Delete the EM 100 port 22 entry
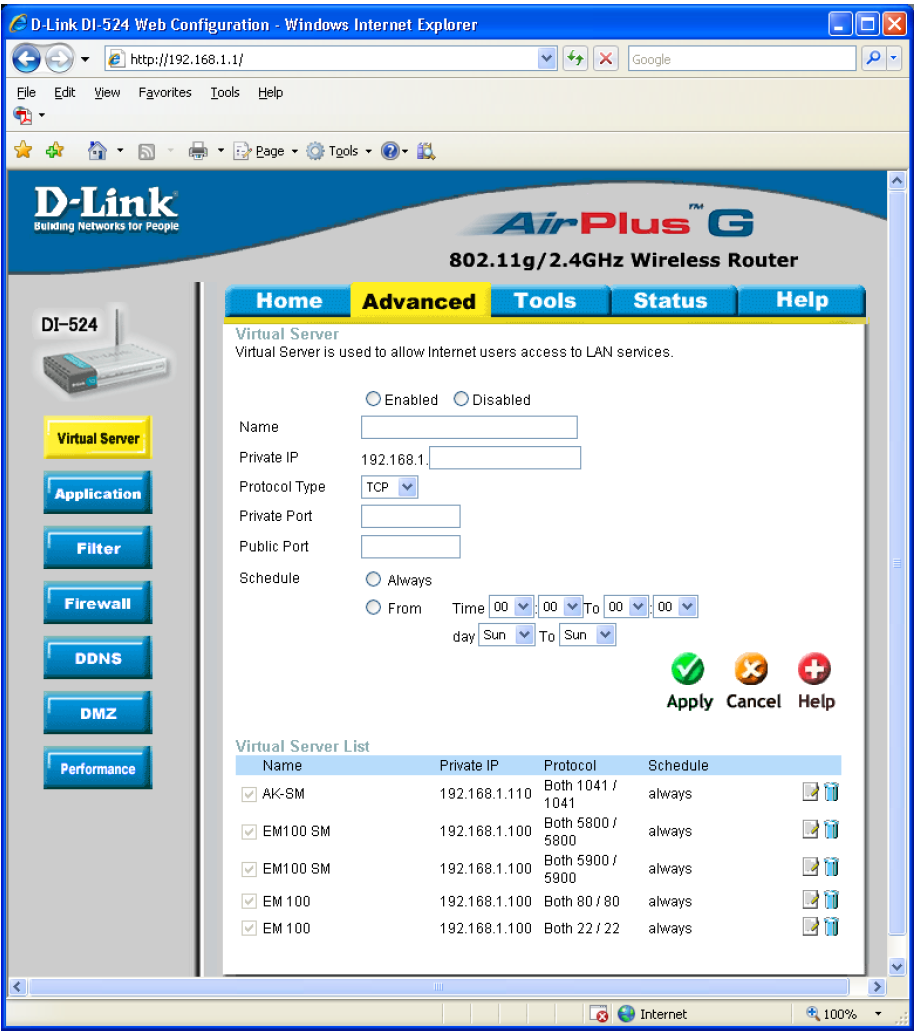Screen dimensions: 914x1032 coord(832,927)
